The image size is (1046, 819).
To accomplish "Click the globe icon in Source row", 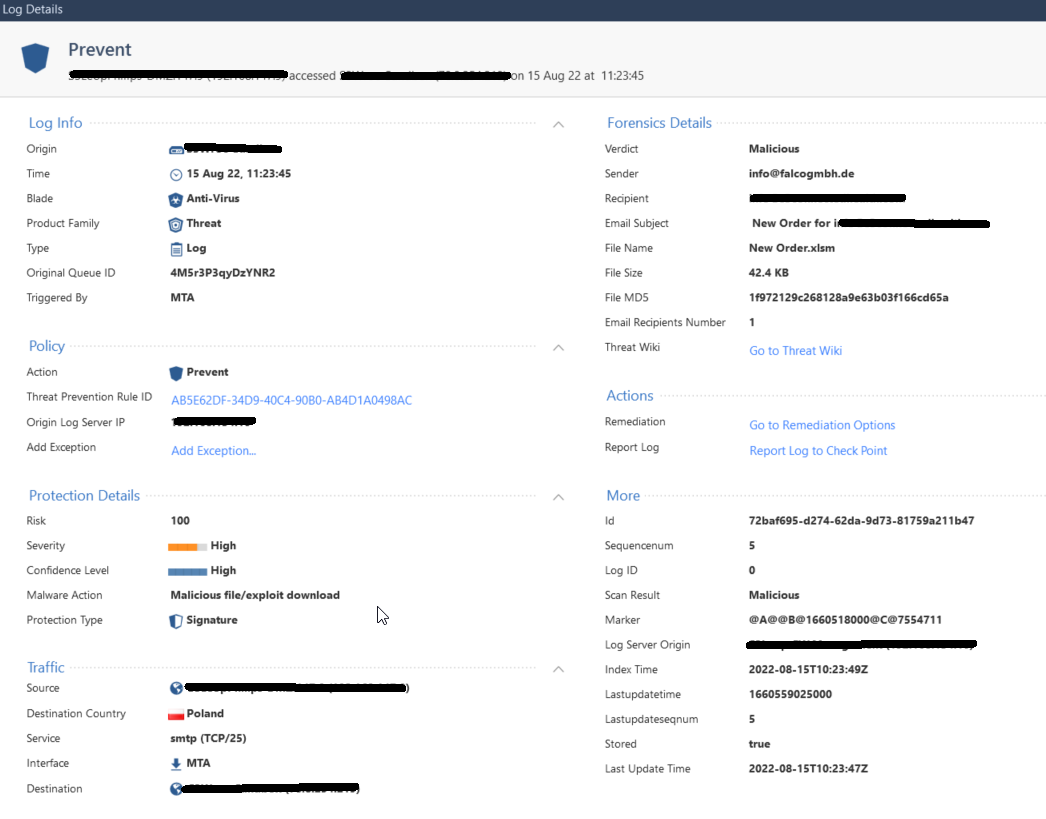I will coord(176,688).
